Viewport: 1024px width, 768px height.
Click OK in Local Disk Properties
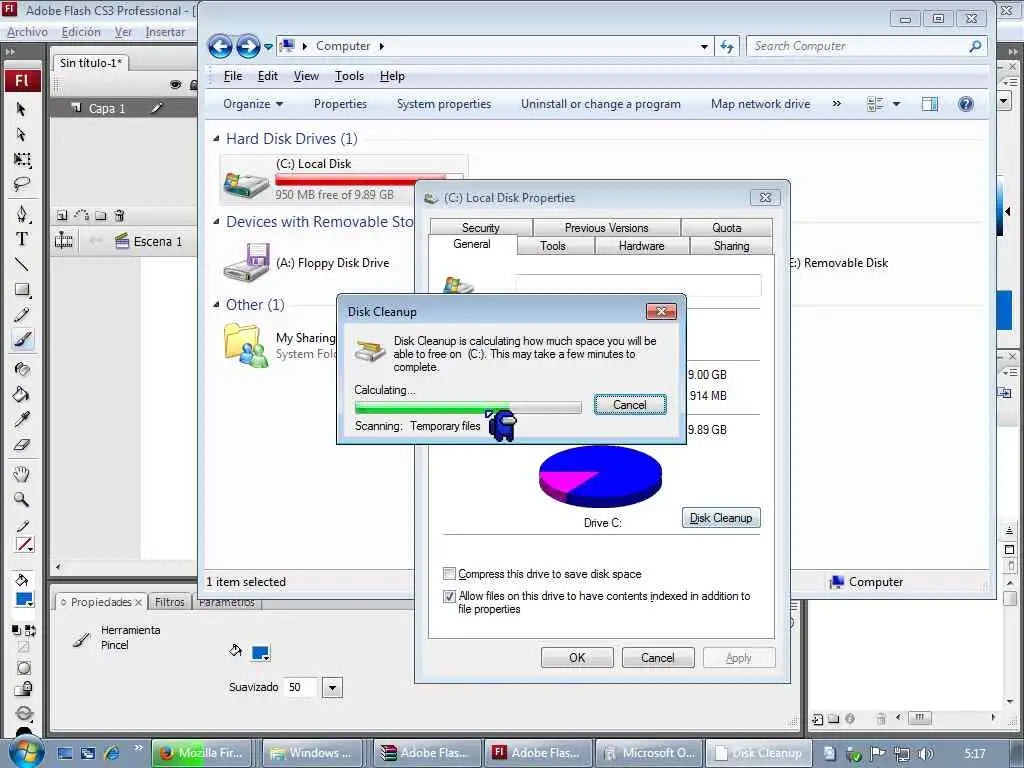[577, 658]
